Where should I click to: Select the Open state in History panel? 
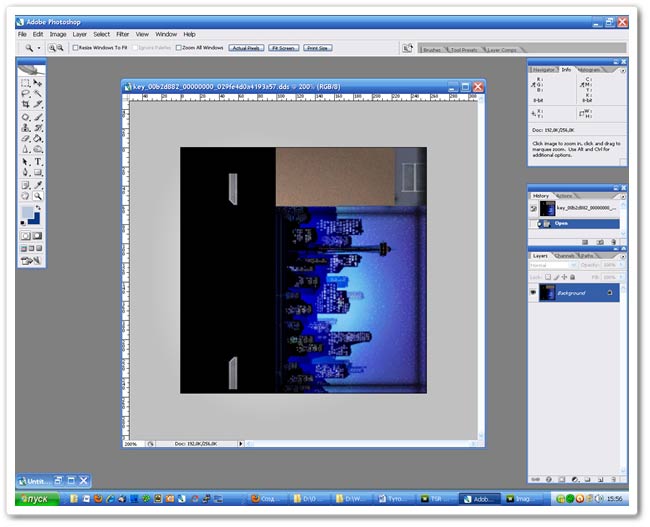click(x=562, y=224)
